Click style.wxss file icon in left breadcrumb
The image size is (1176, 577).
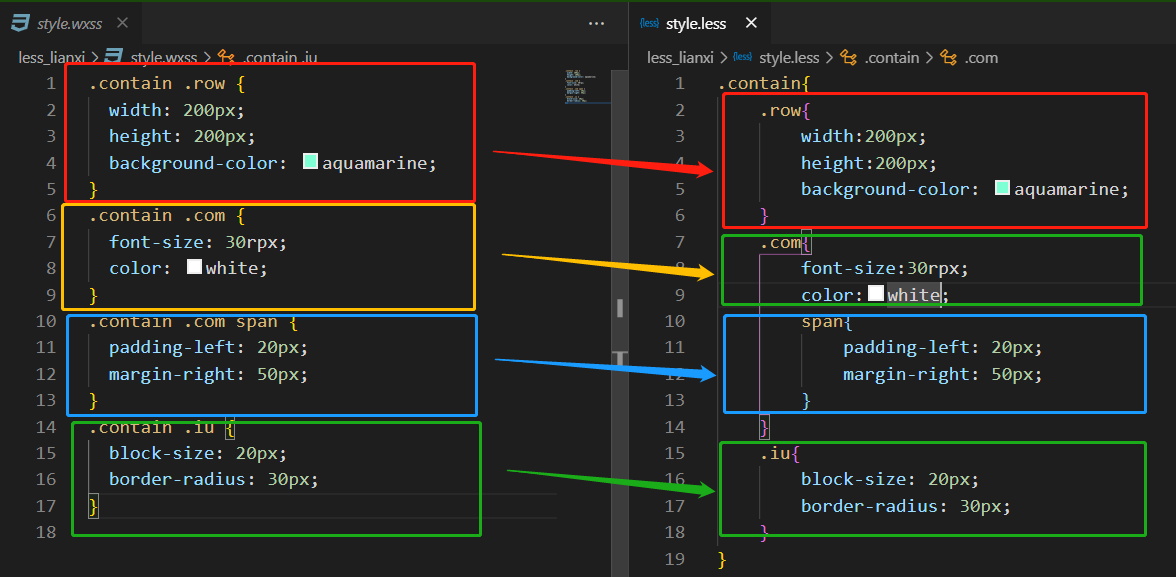pyautogui.click(x=113, y=58)
